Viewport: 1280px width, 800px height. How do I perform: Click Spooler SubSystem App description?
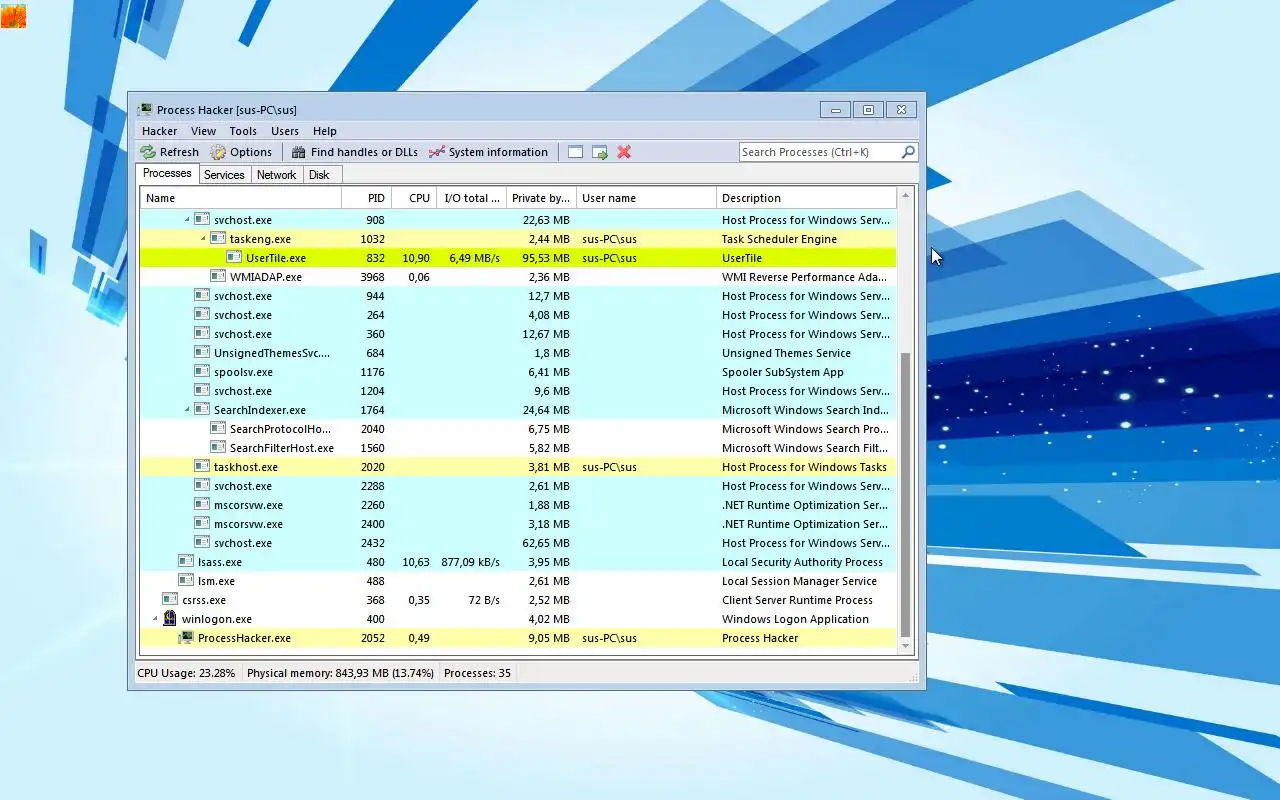(783, 372)
